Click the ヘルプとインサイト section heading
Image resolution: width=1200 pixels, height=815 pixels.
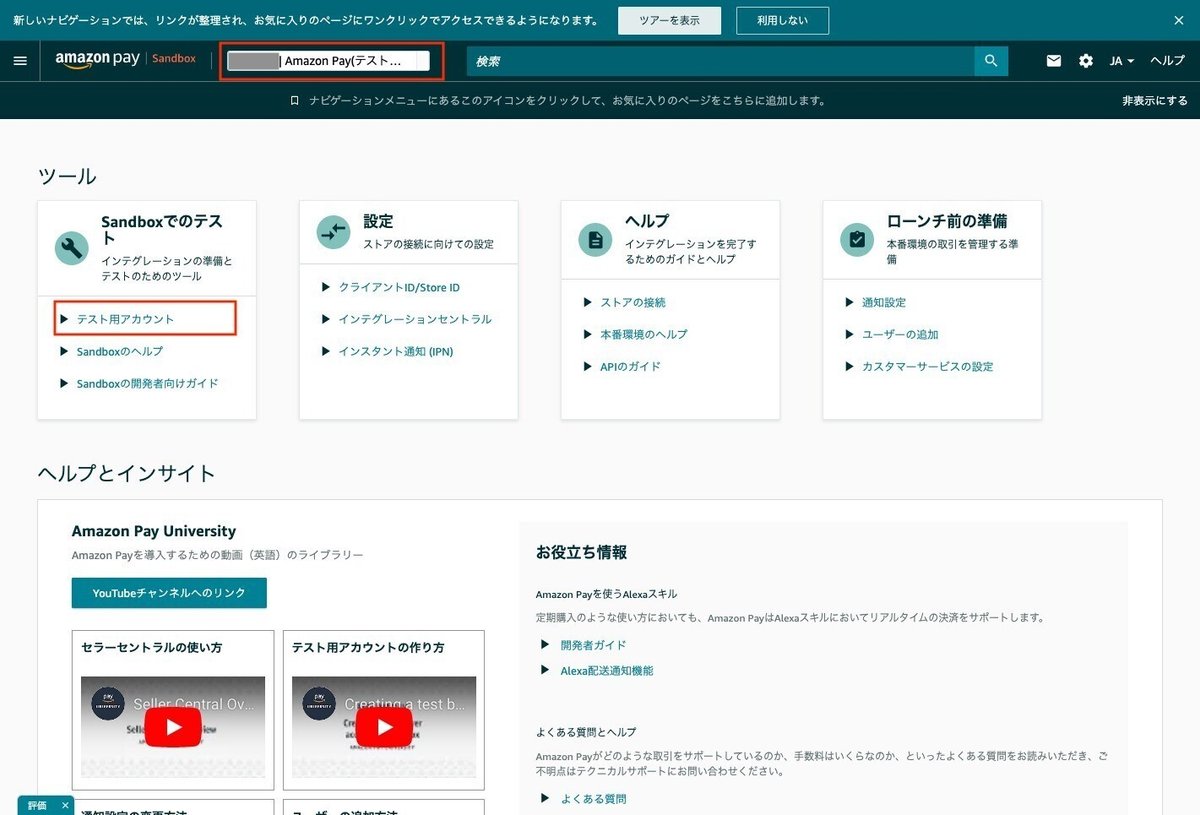pyautogui.click(x=126, y=473)
